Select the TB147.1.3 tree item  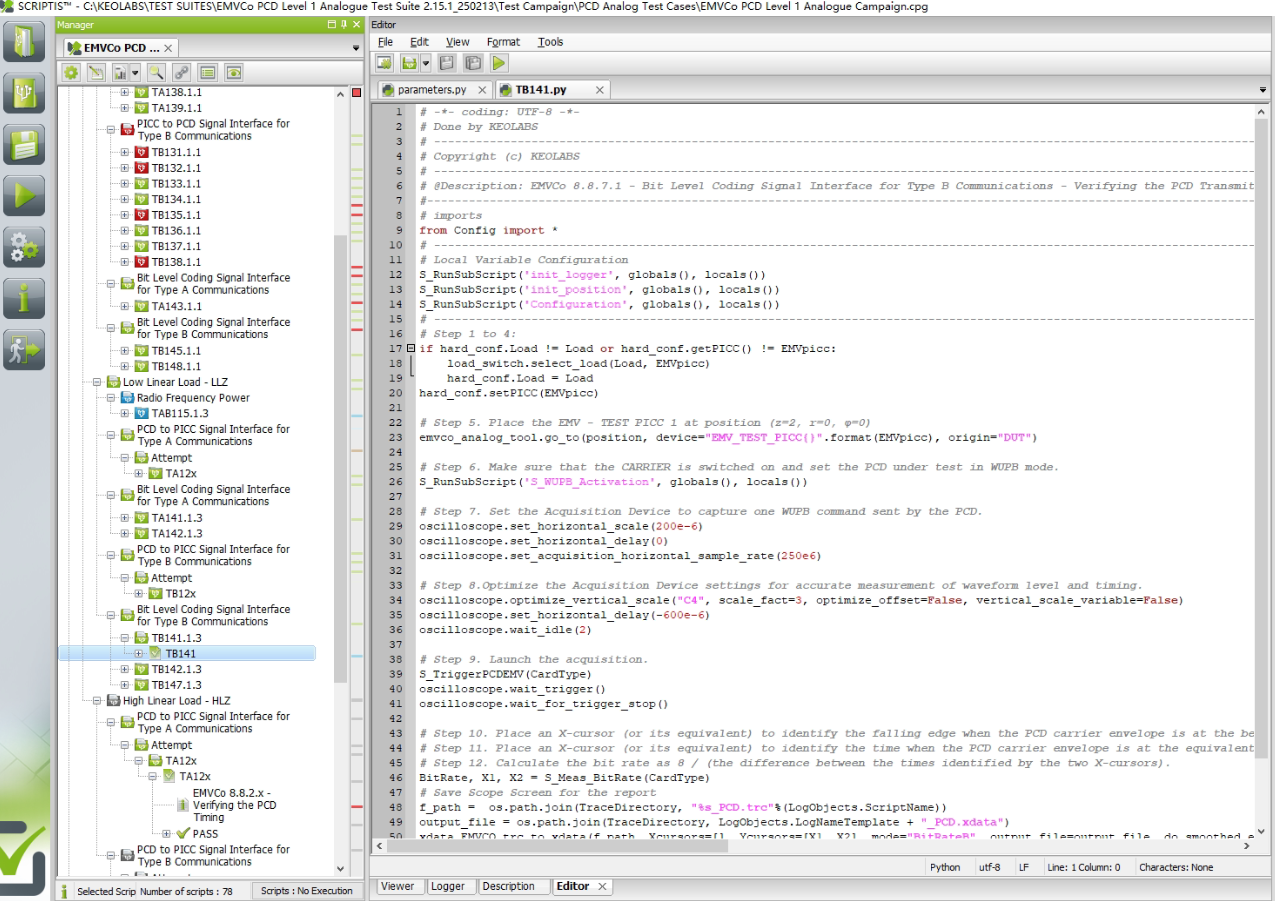(x=176, y=685)
